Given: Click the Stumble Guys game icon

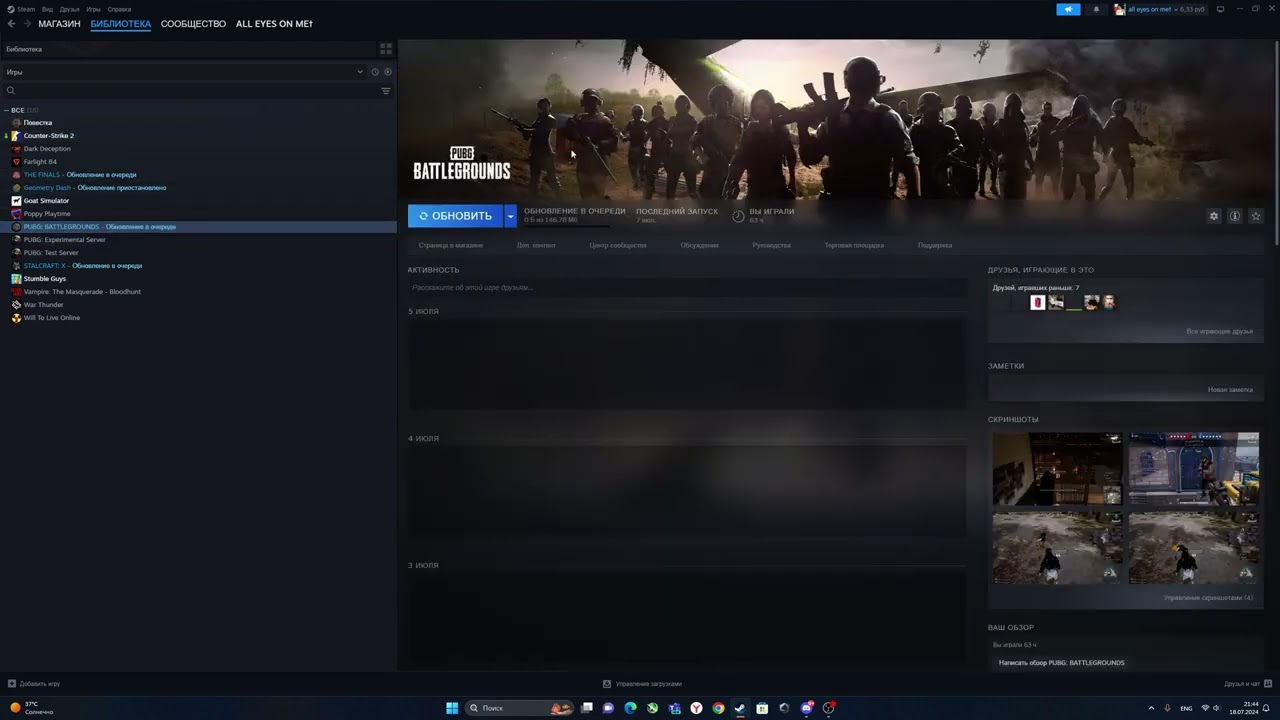Looking at the screenshot, I should (x=16, y=279).
